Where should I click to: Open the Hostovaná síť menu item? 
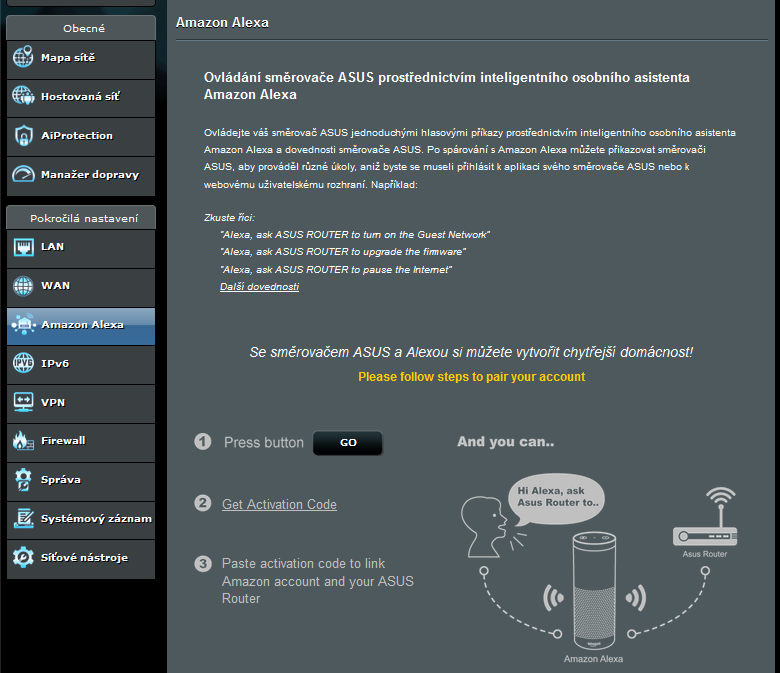tap(81, 98)
